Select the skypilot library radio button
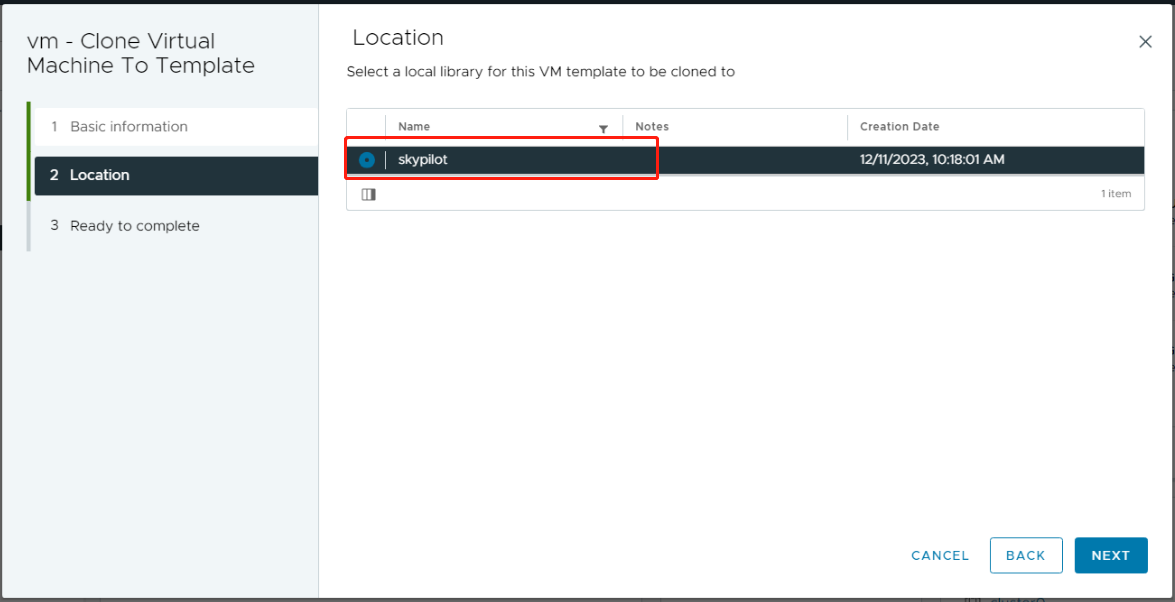This screenshot has height=602, width=1175. coord(366,160)
